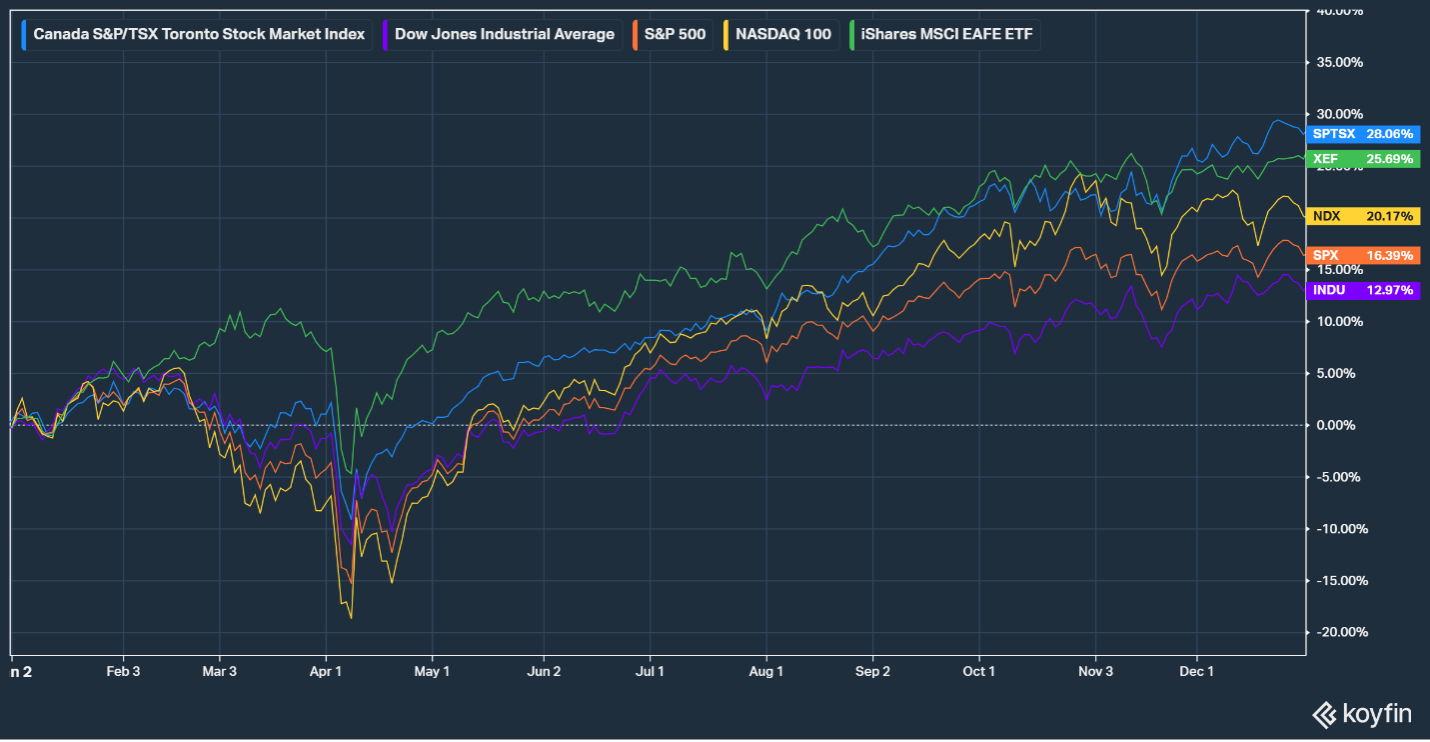Open the iShares MSCI EAFE ETF legend options

pos(945,34)
